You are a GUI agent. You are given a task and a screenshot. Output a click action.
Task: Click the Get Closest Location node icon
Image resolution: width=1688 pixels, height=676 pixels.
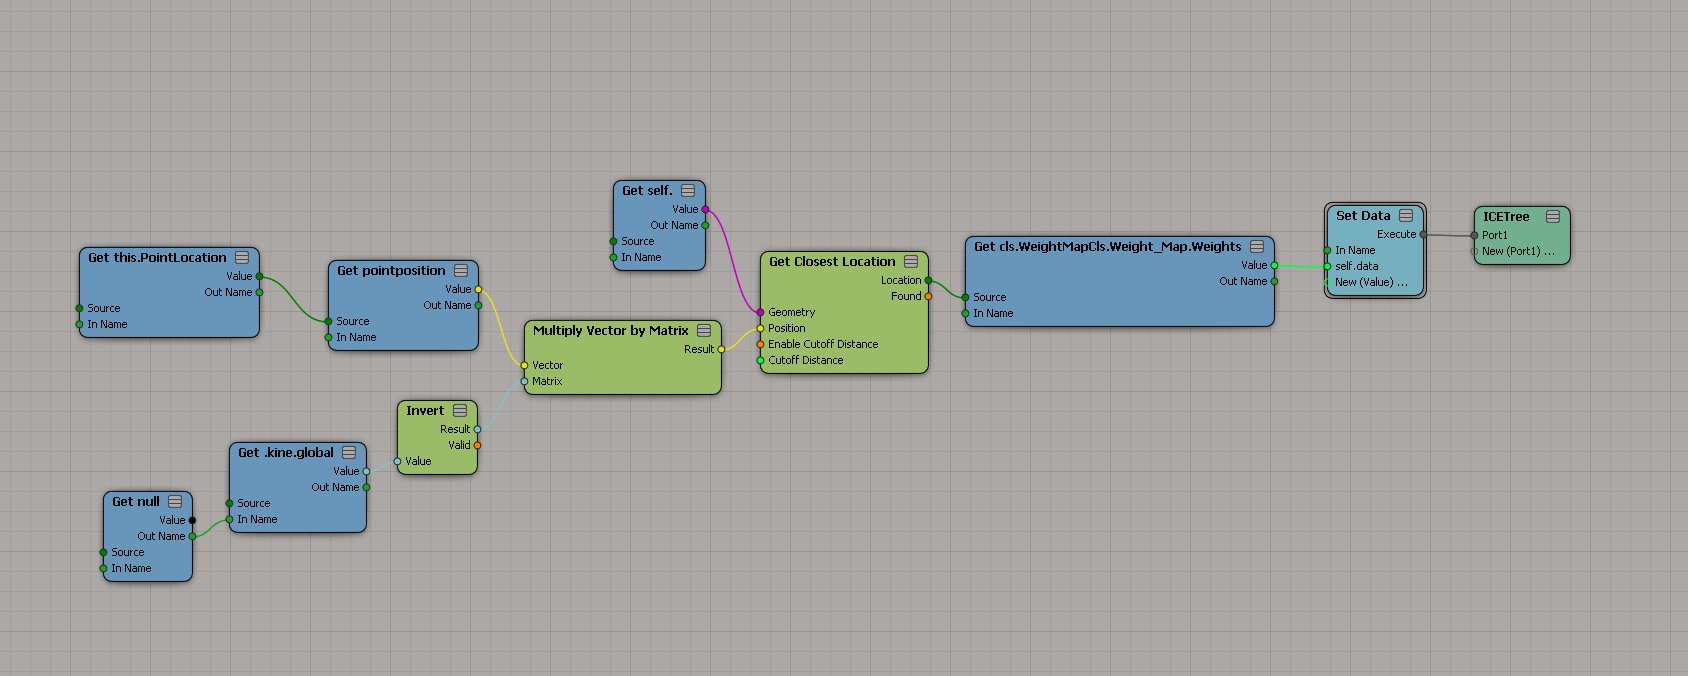coord(911,262)
